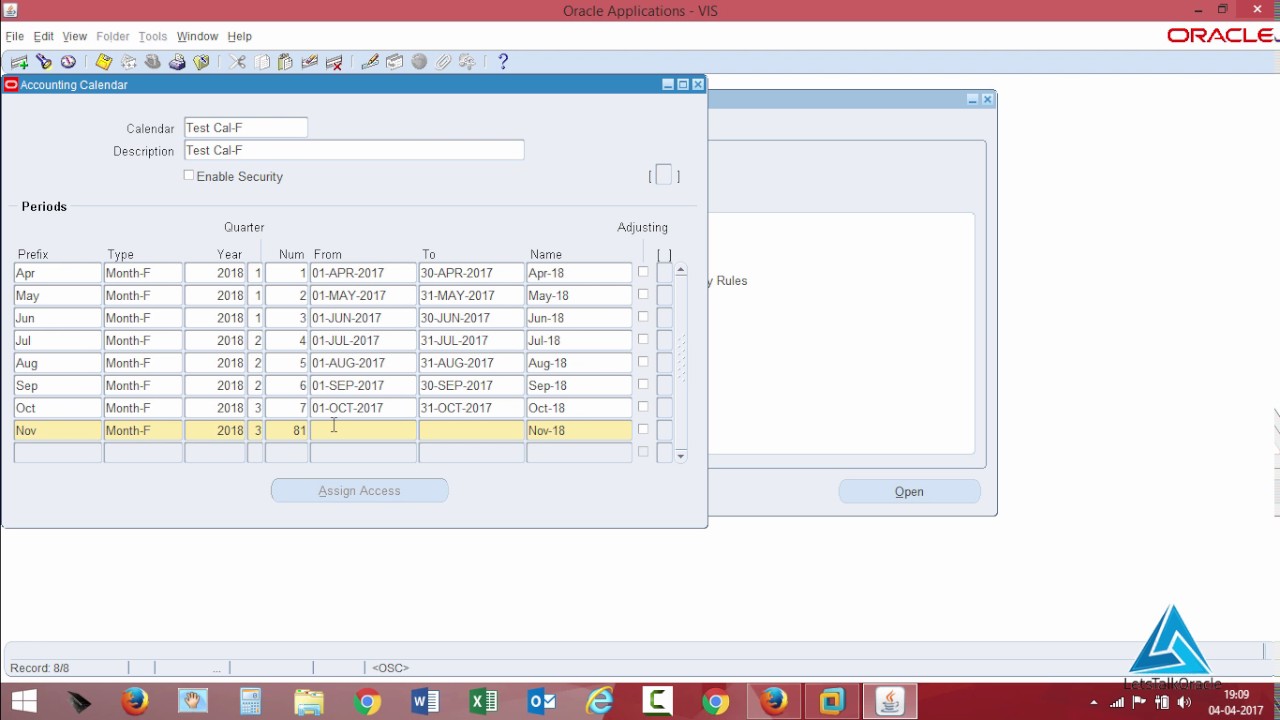1280x720 pixels.
Task: Click periods scrollbar up arrow
Action: coord(681,270)
